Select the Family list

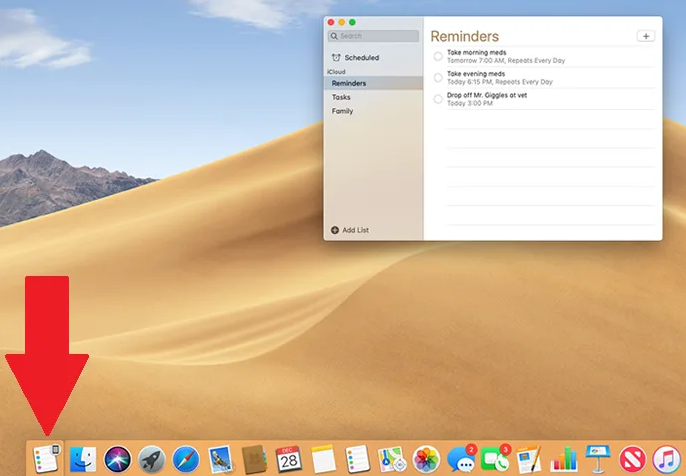(x=343, y=111)
